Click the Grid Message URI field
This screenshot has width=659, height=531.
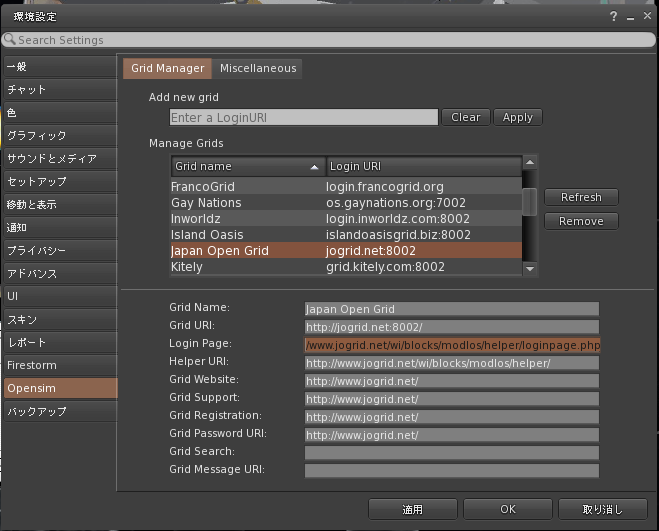[x=452, y=471]
